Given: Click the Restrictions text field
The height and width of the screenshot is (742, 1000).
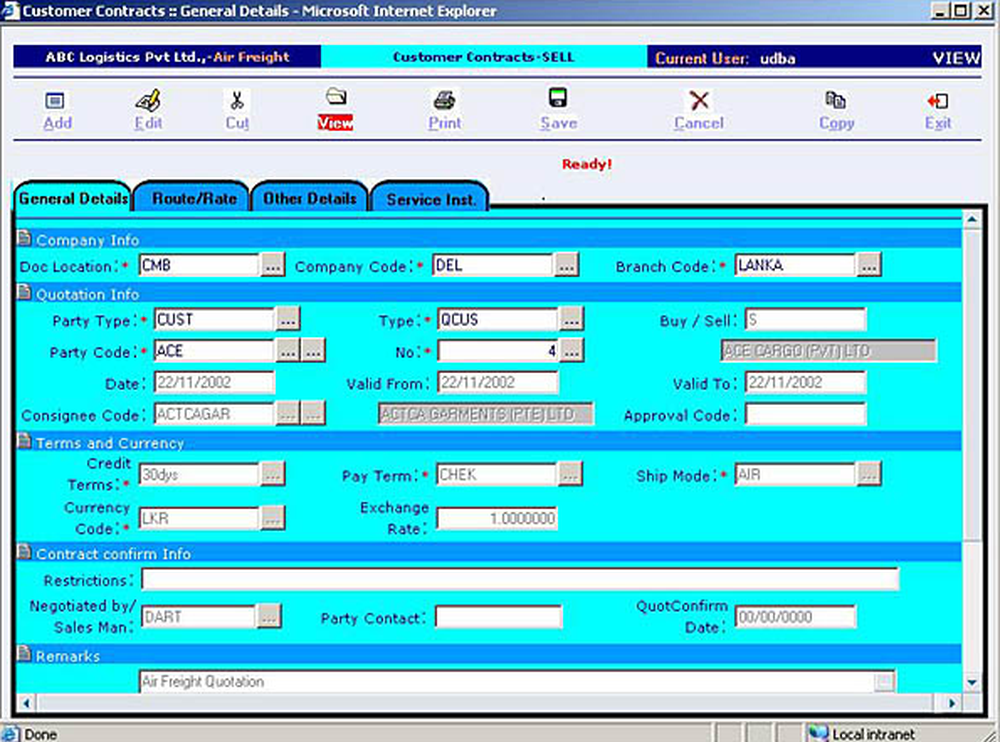Looking at the screenshot, I should (519, 580).
